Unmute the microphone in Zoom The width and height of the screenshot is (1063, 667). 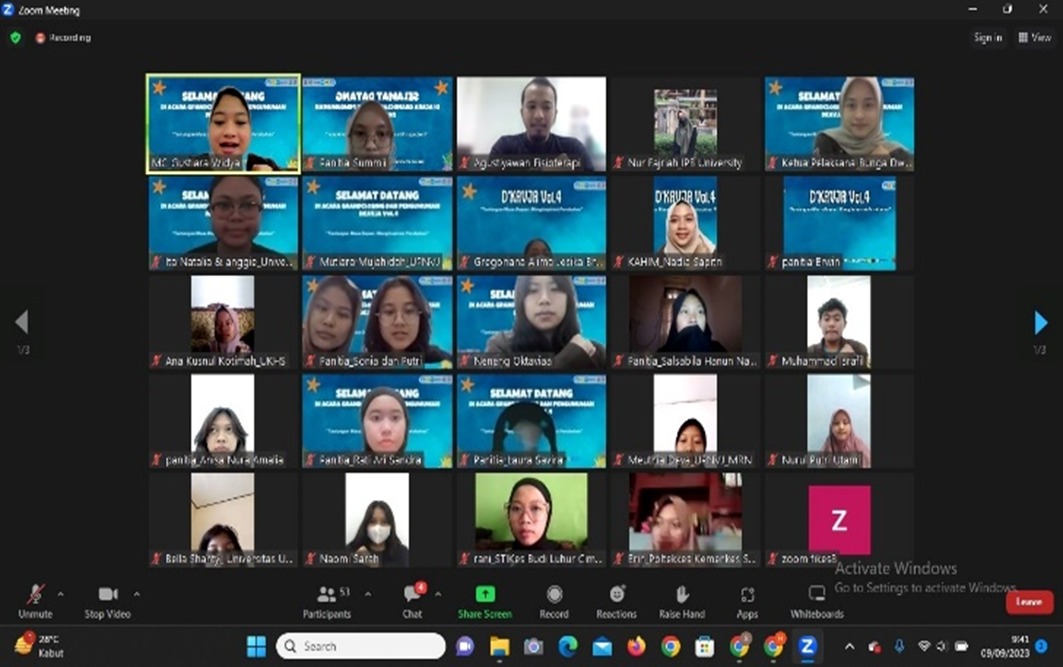tap(35, 599)
